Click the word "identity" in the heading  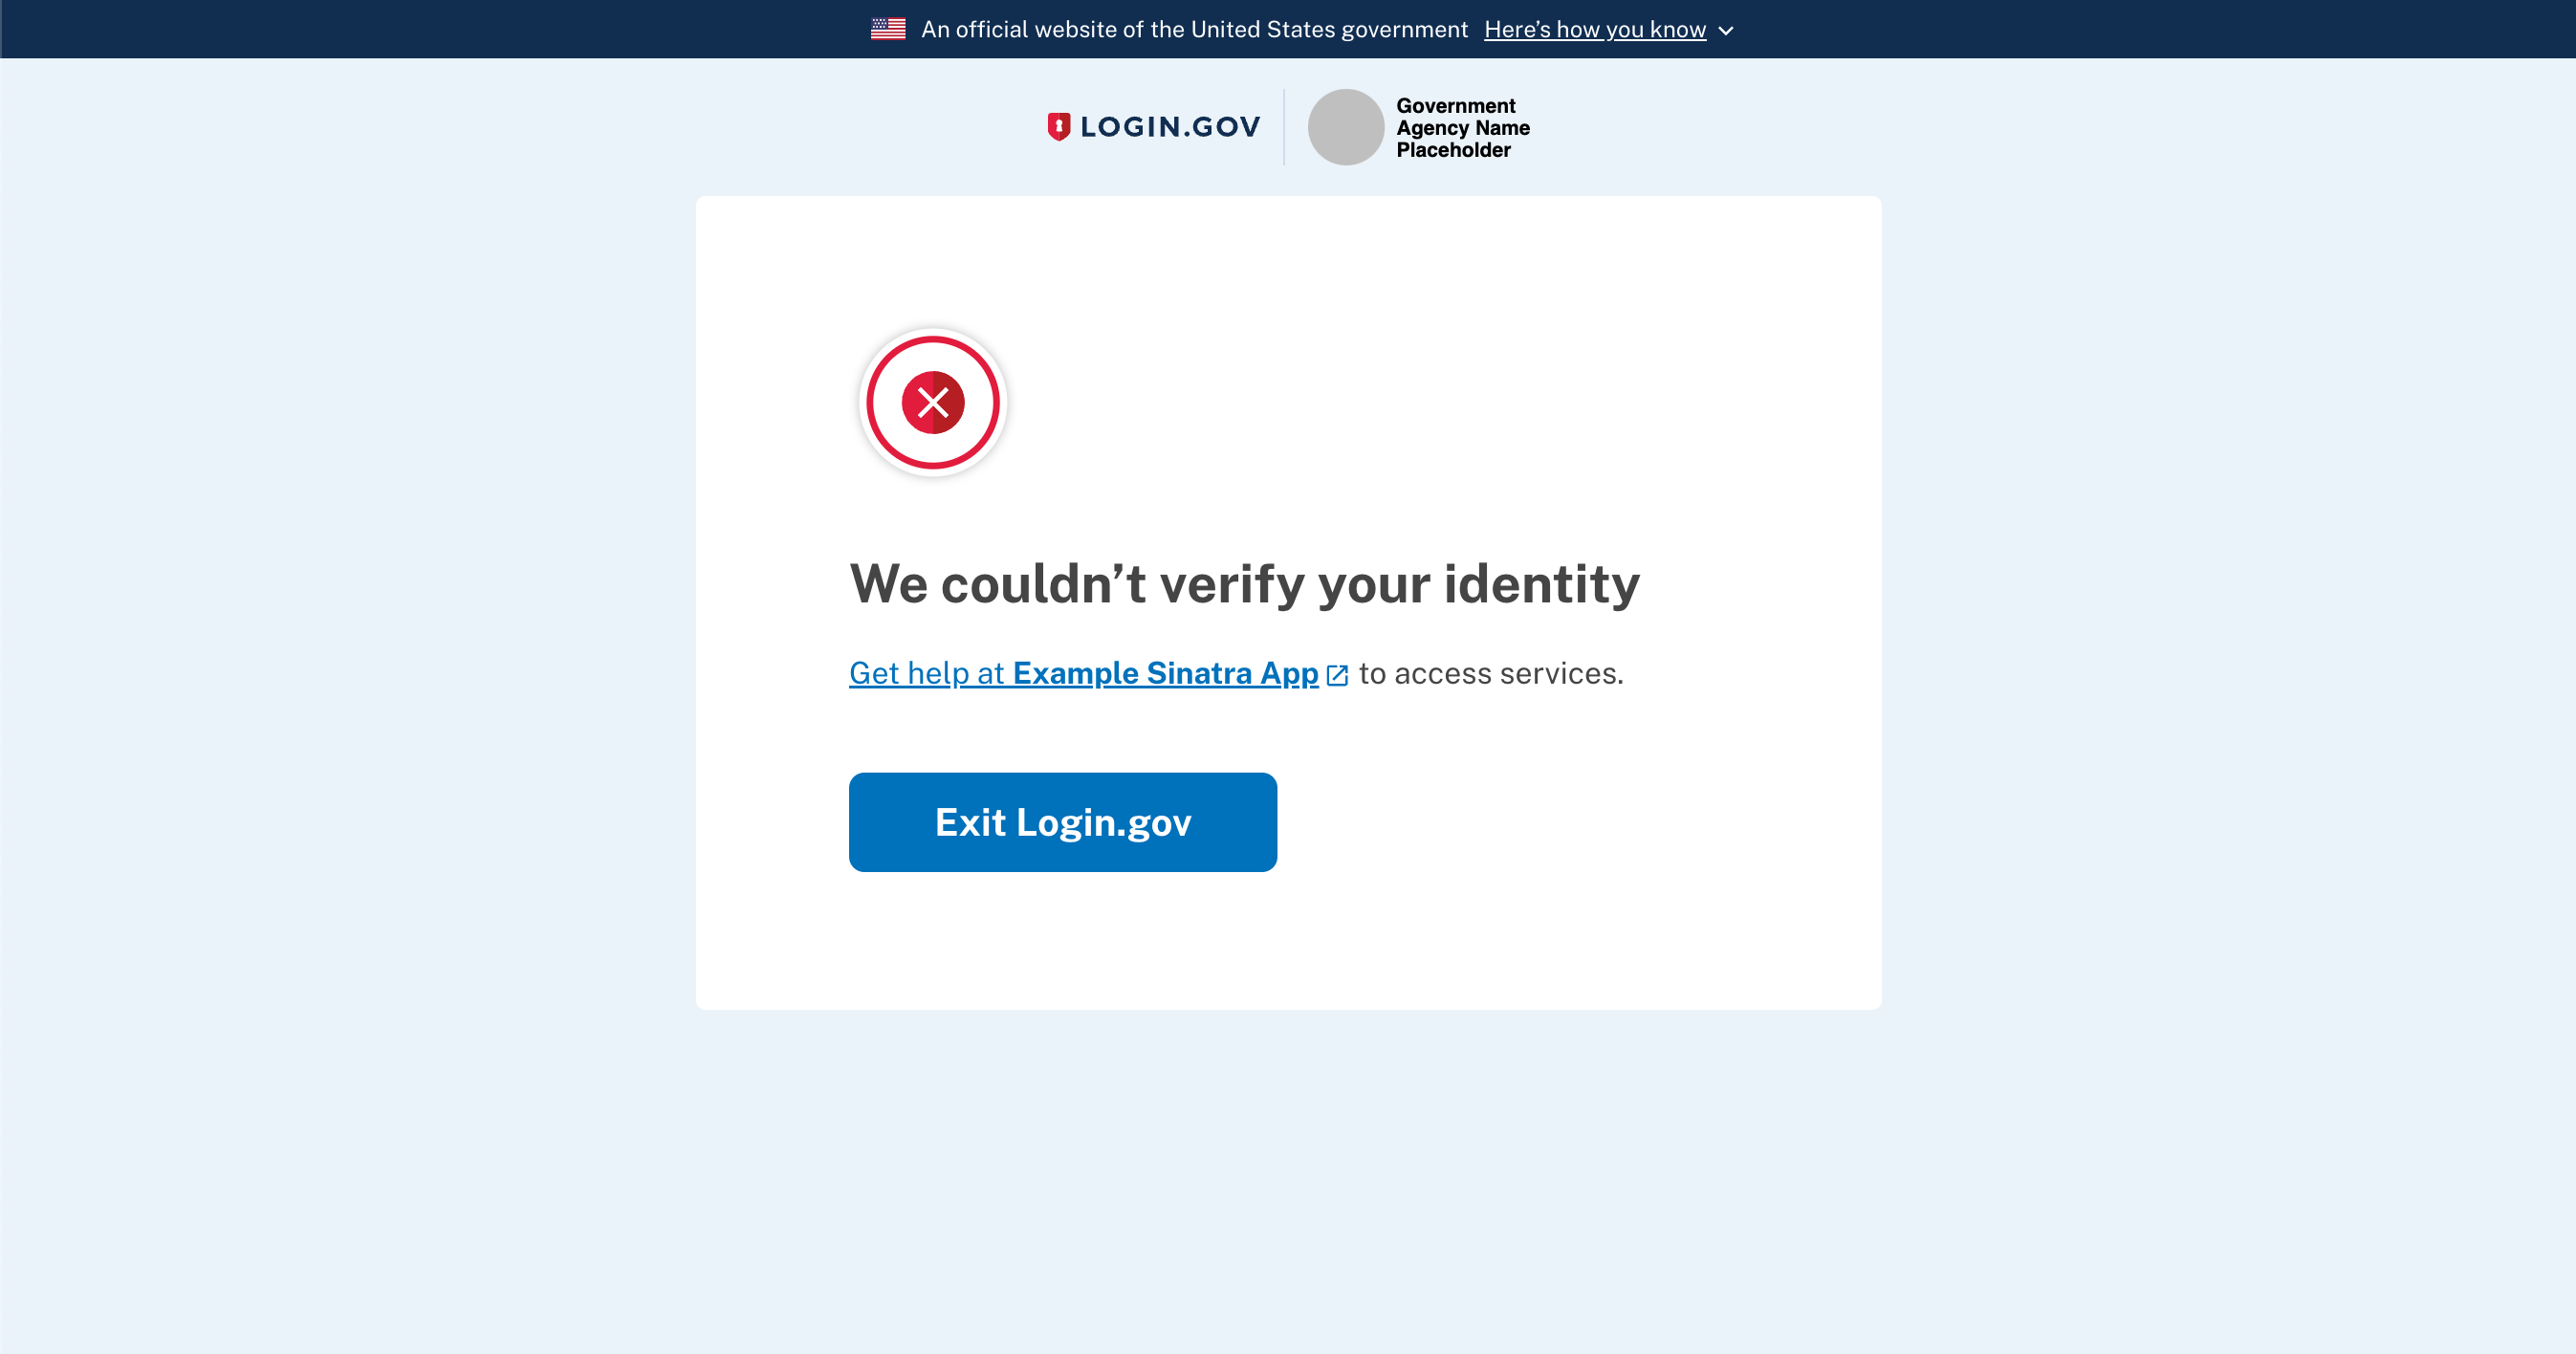coord(1541,584)
